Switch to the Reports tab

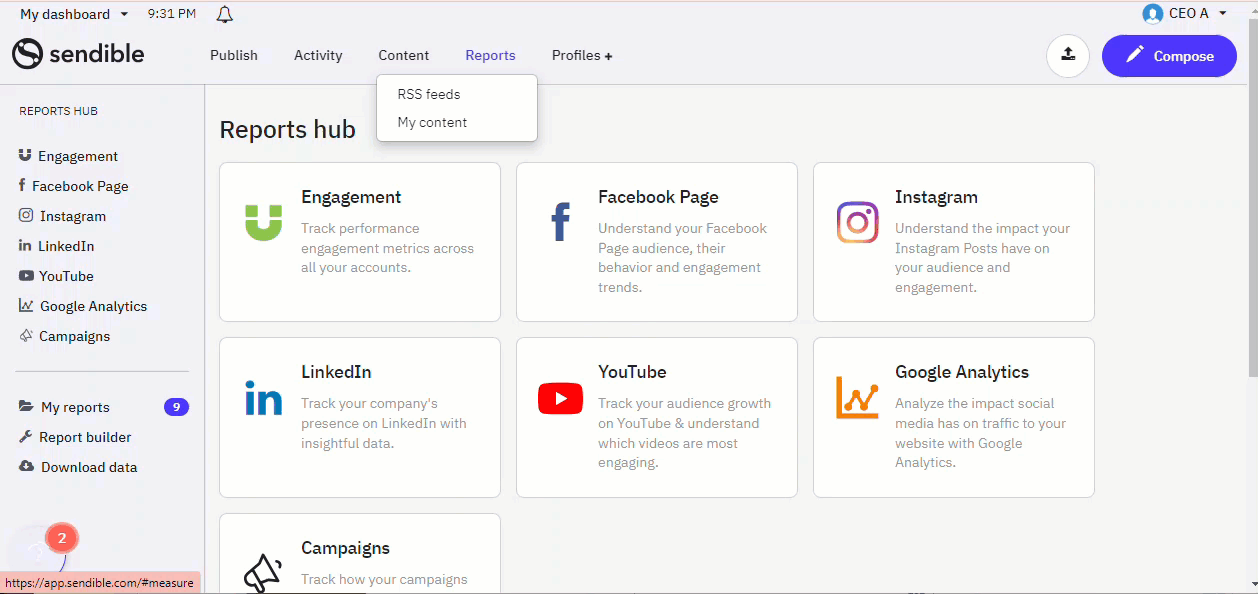click(490, 55)
